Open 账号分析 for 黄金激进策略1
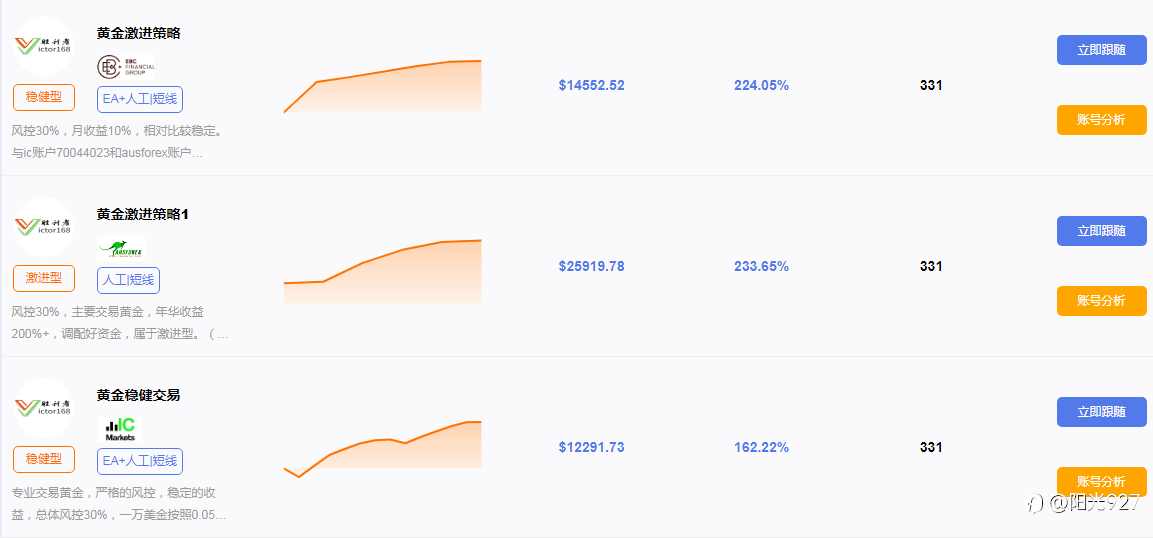The width and height of the screenshot is (1153, 538). (x=1102, y=301)
